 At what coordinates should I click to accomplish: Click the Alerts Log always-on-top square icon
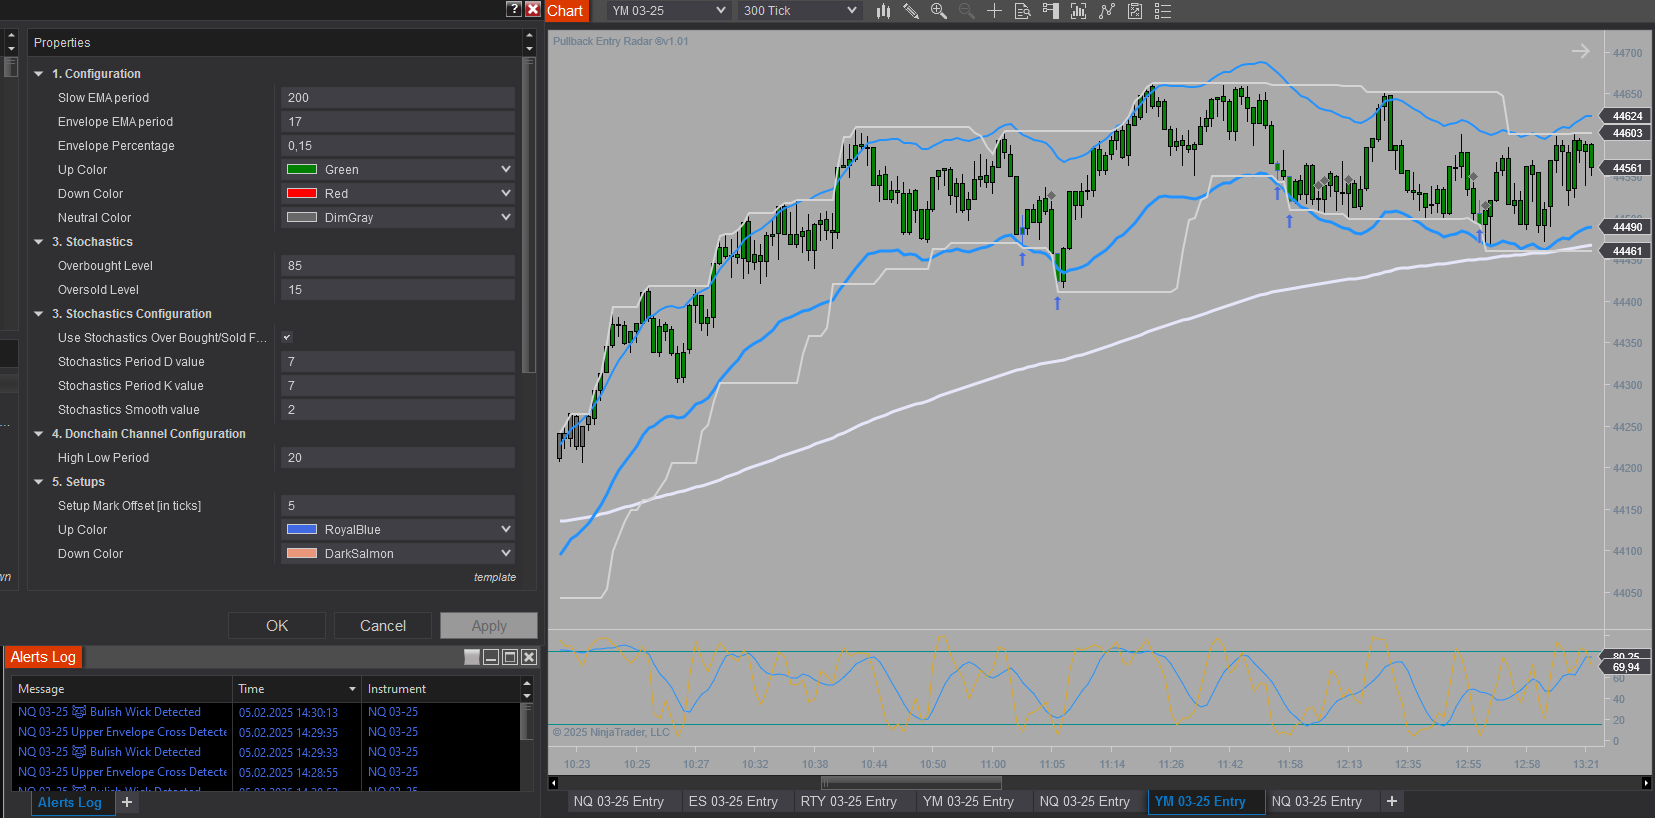472,657
